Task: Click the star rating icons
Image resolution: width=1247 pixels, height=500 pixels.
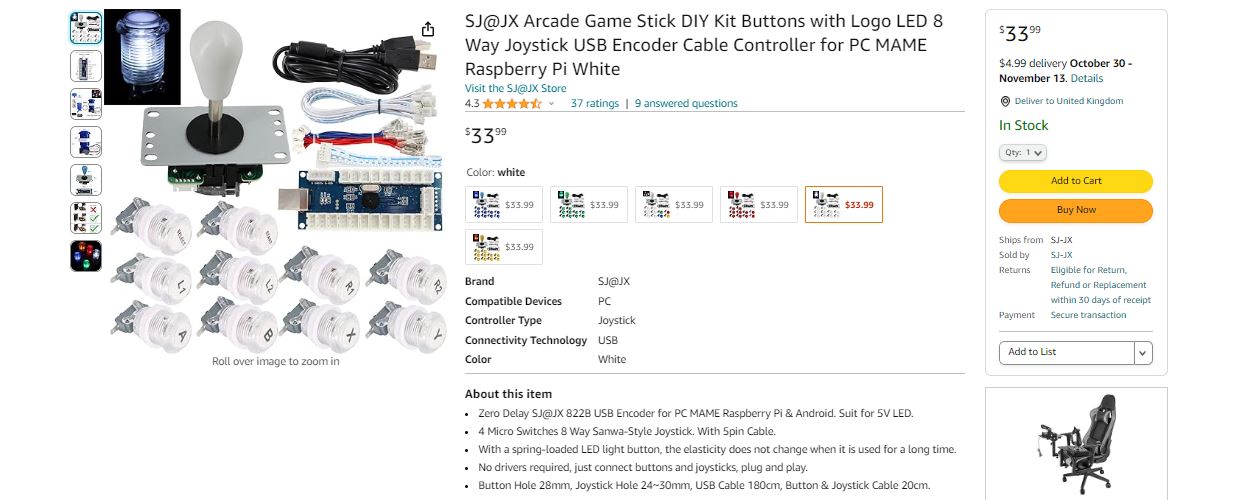Action: coord(512,103)
